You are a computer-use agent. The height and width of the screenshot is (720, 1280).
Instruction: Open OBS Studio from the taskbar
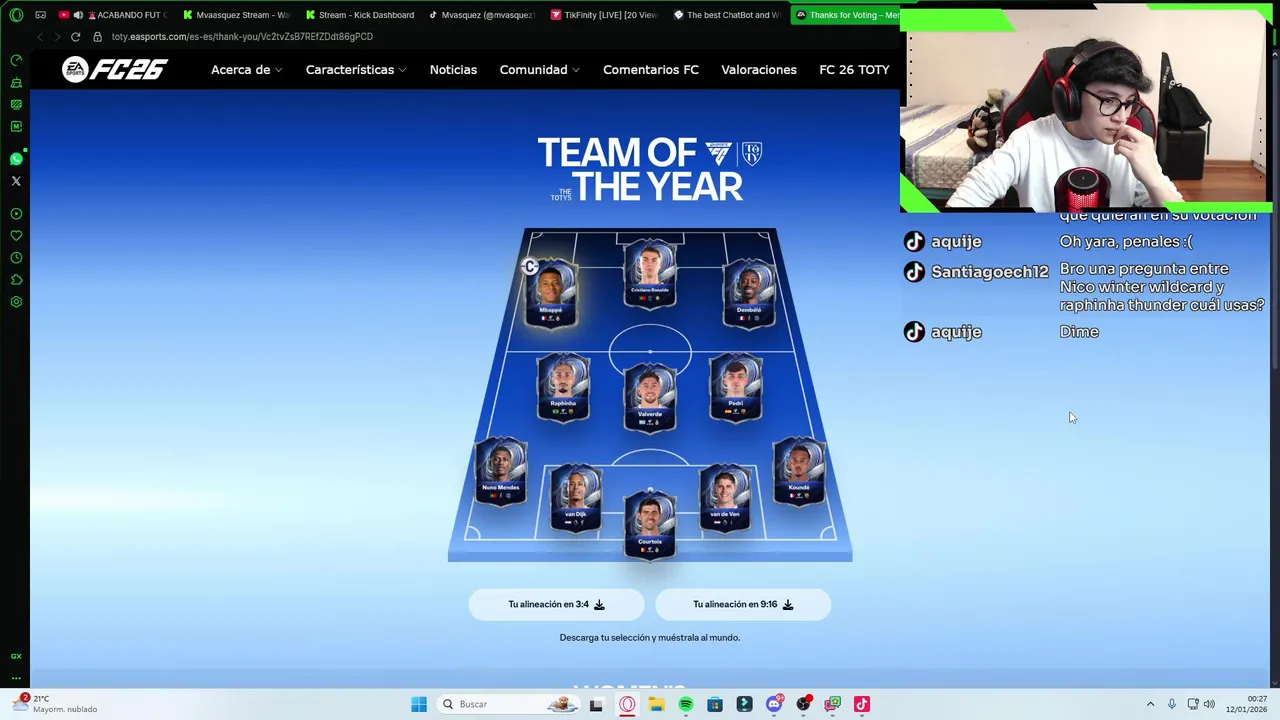coord(803,704)
